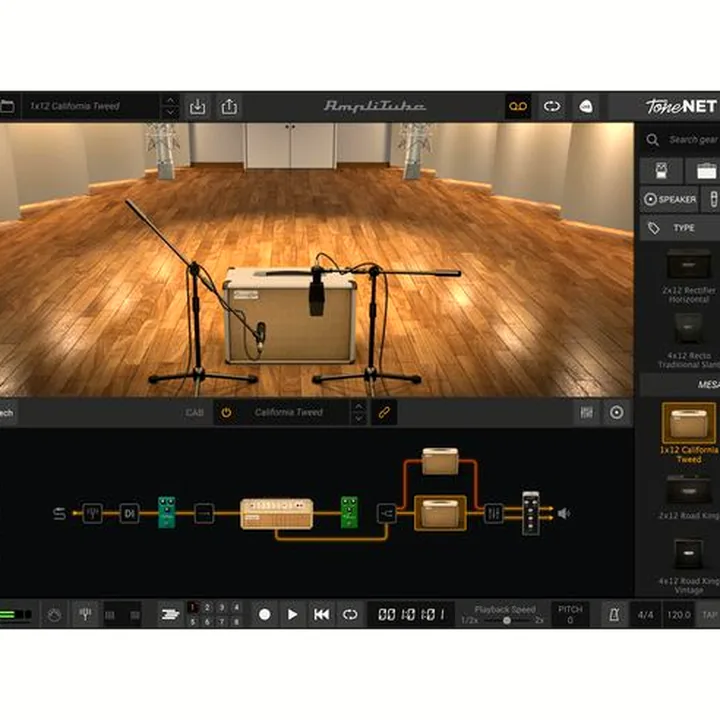
Task: Click the save preset icon
Action: pos(197,107)
